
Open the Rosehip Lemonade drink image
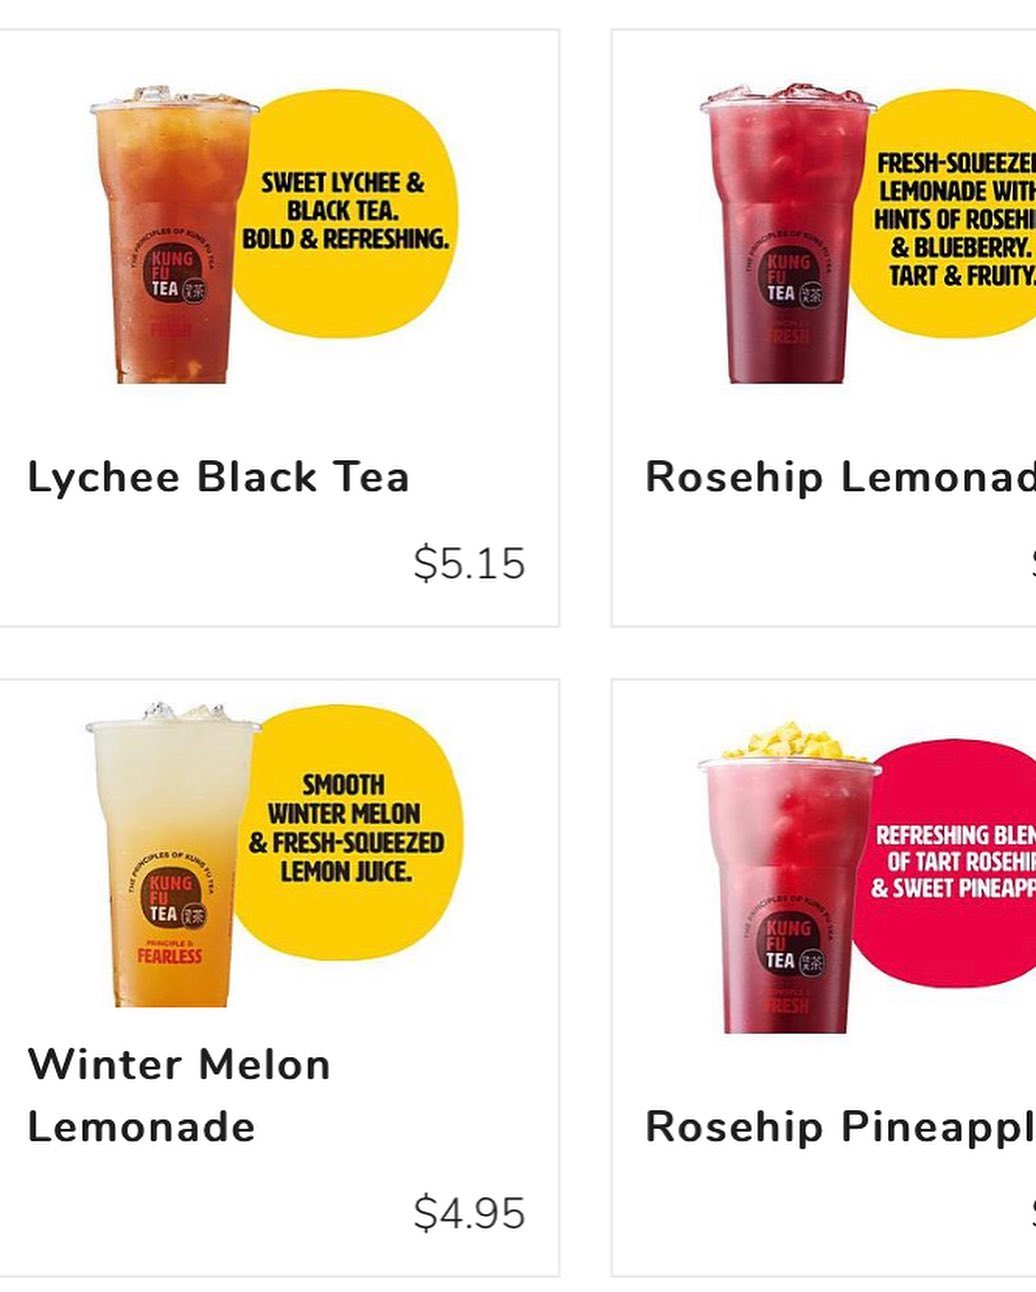(x=787, y=233)
